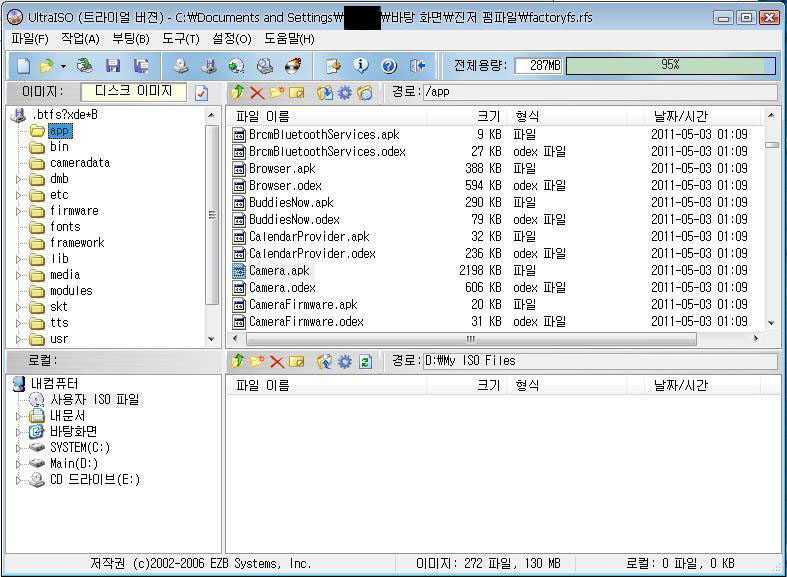Click the 날짜/시간 column header in local pane
Image resolution: width=787 pixels, height=577 pixels.
(680, 385)
